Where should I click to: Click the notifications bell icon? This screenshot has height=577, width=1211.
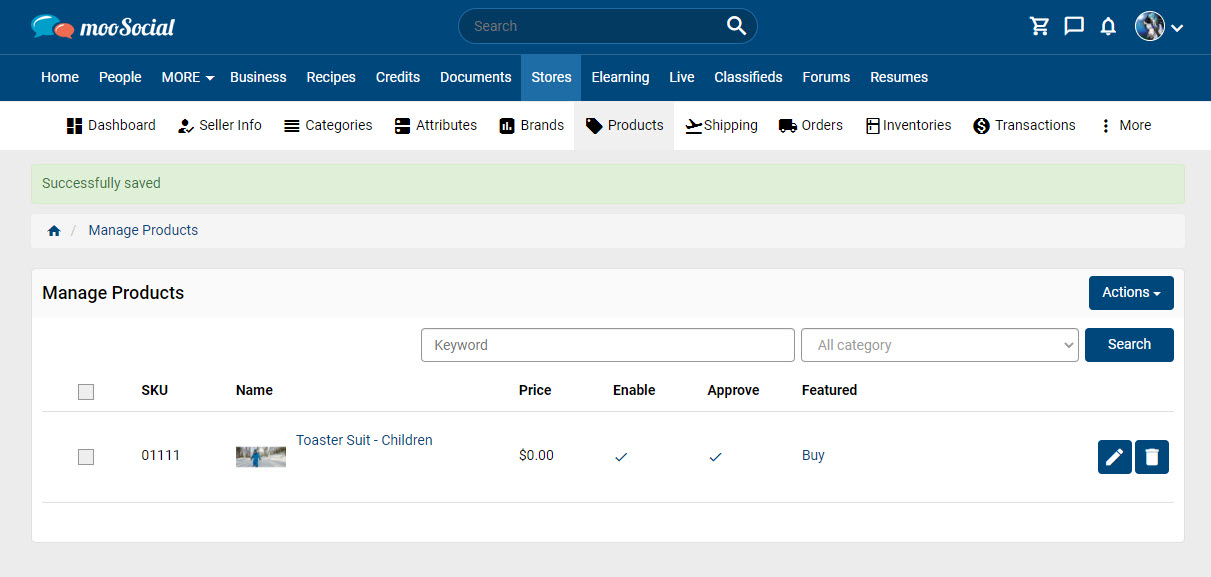pyautogui.click(x=1108, y=27)
